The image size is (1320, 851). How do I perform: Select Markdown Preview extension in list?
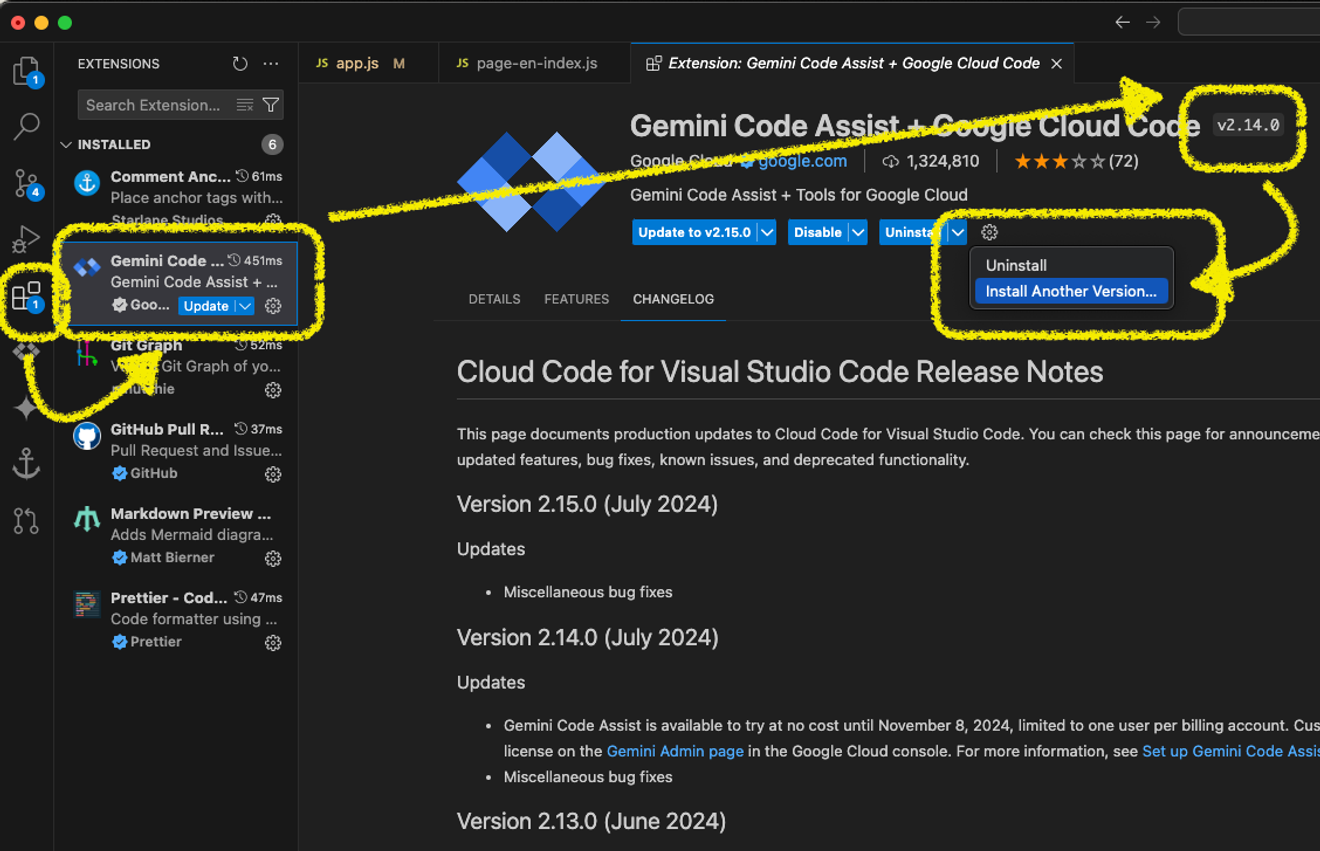pyautogui.click(x=177, y=535)
